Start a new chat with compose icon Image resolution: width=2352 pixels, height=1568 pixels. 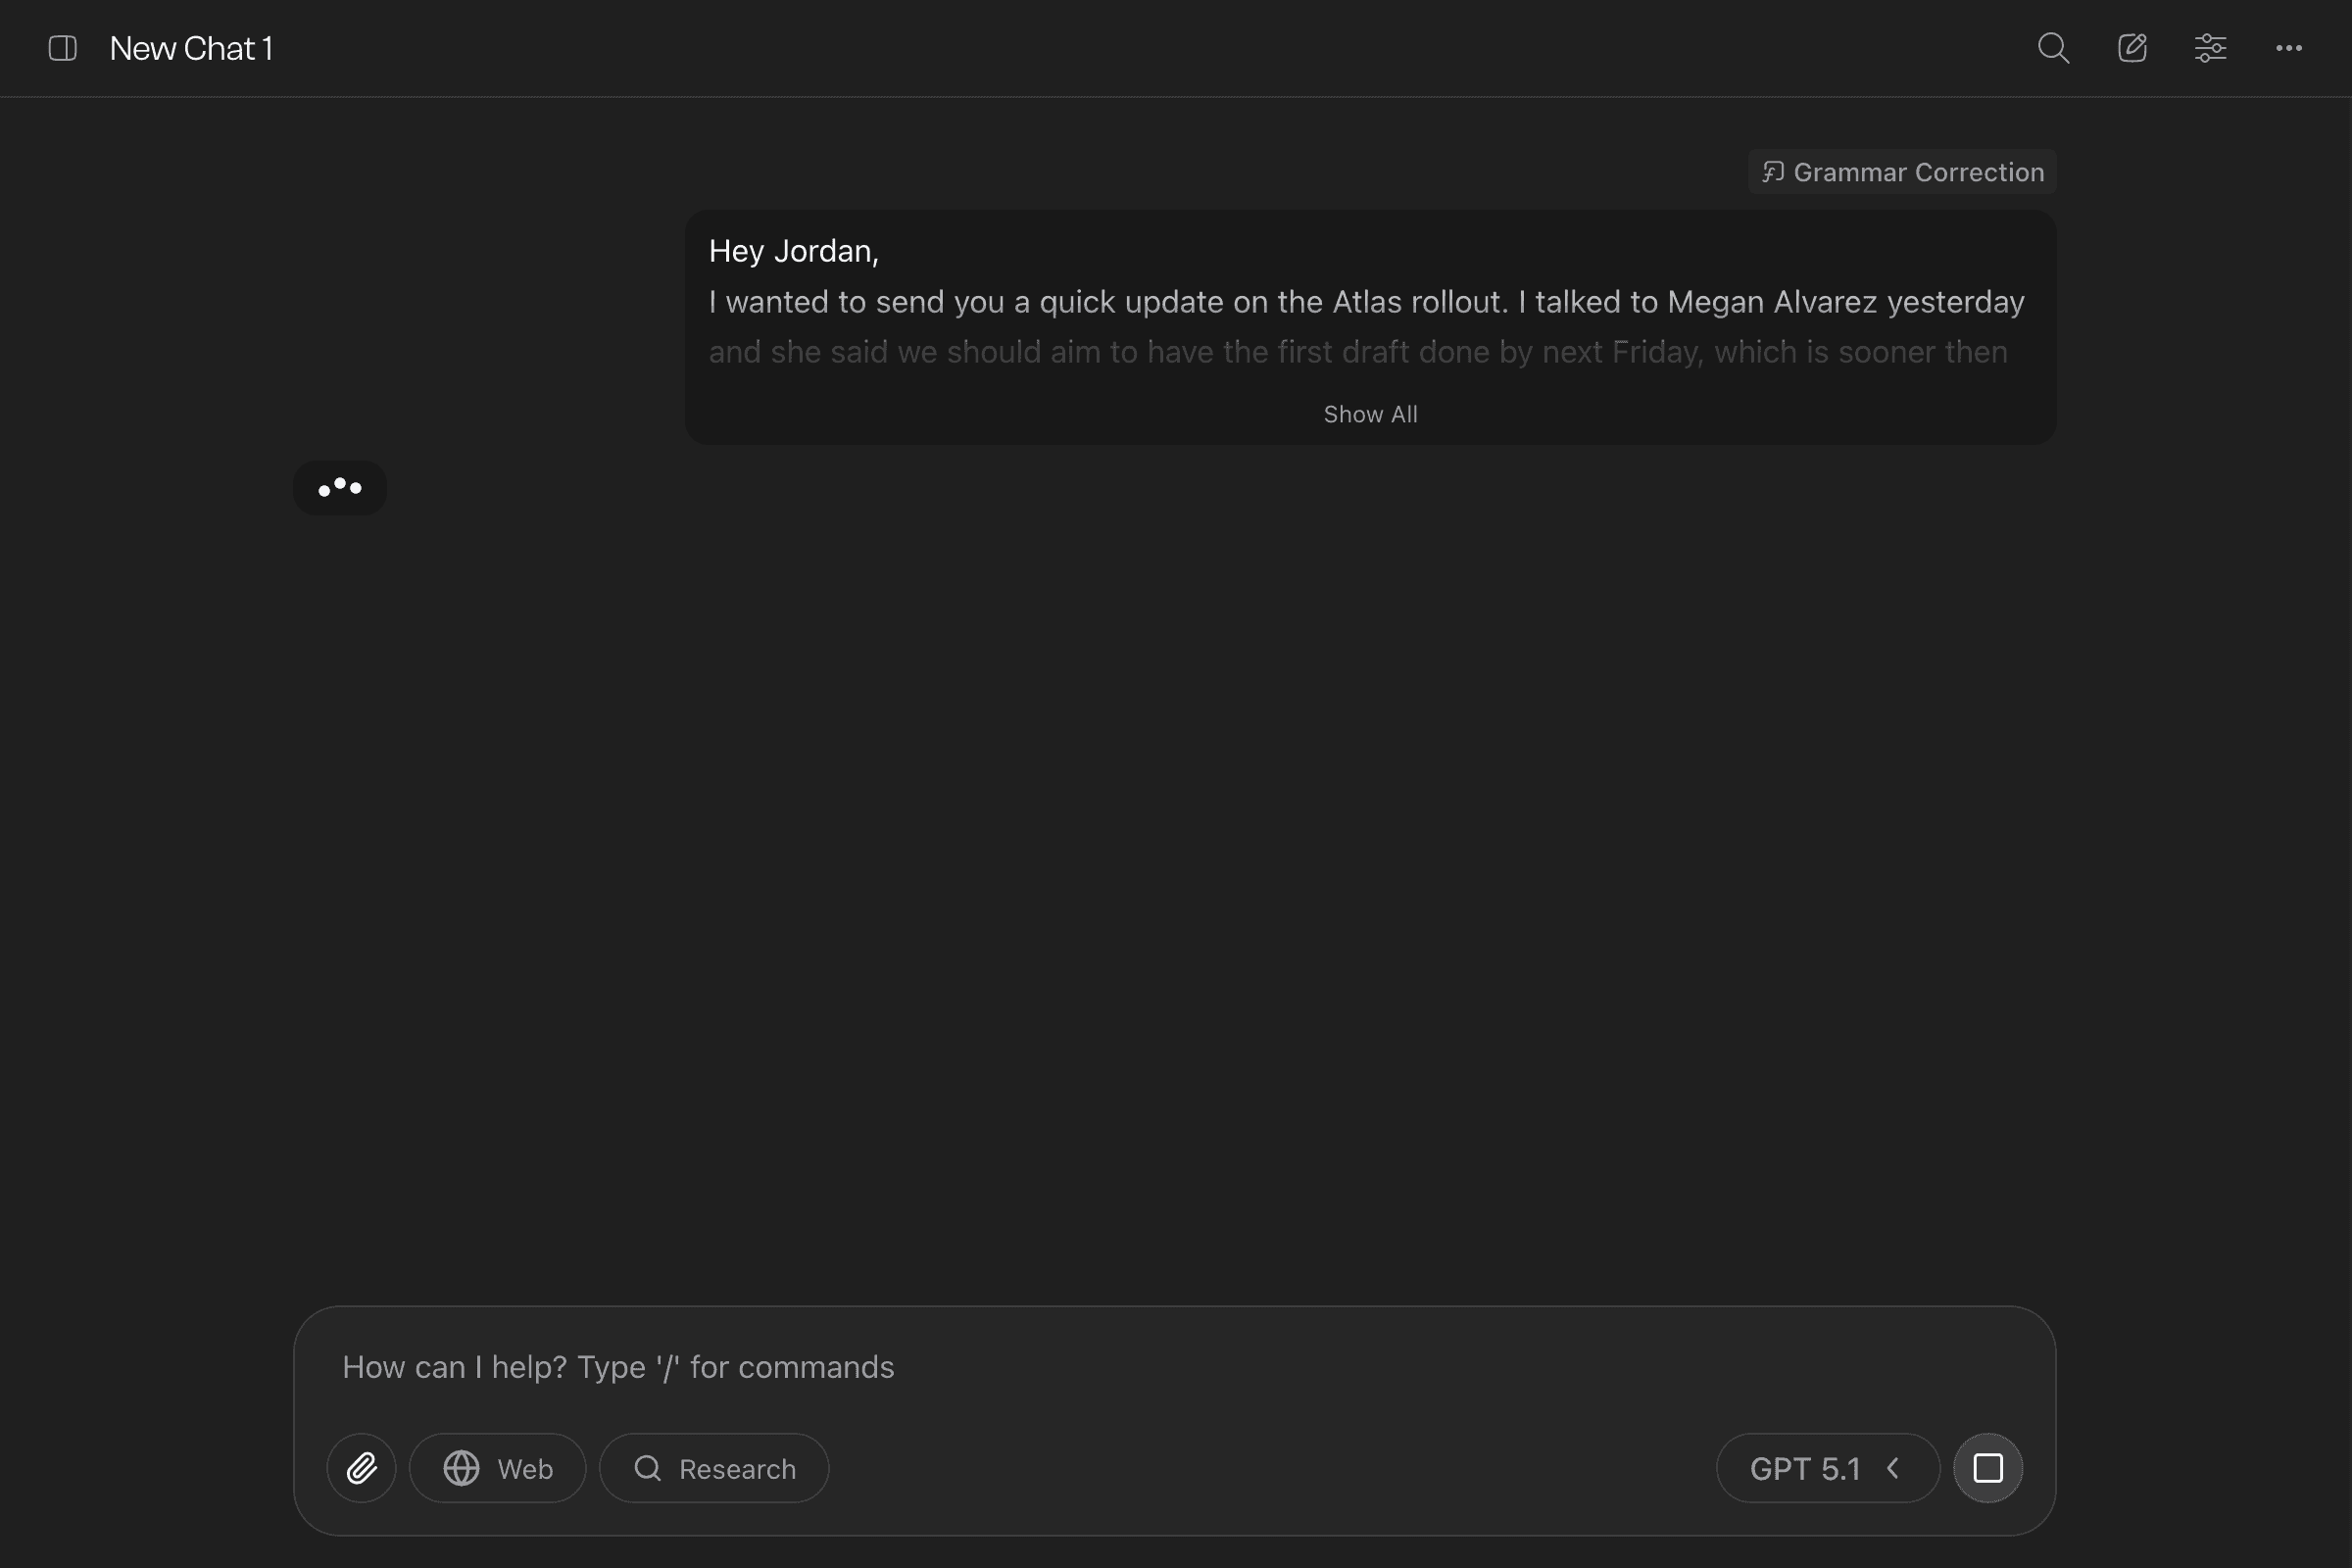pos(2132,48)
